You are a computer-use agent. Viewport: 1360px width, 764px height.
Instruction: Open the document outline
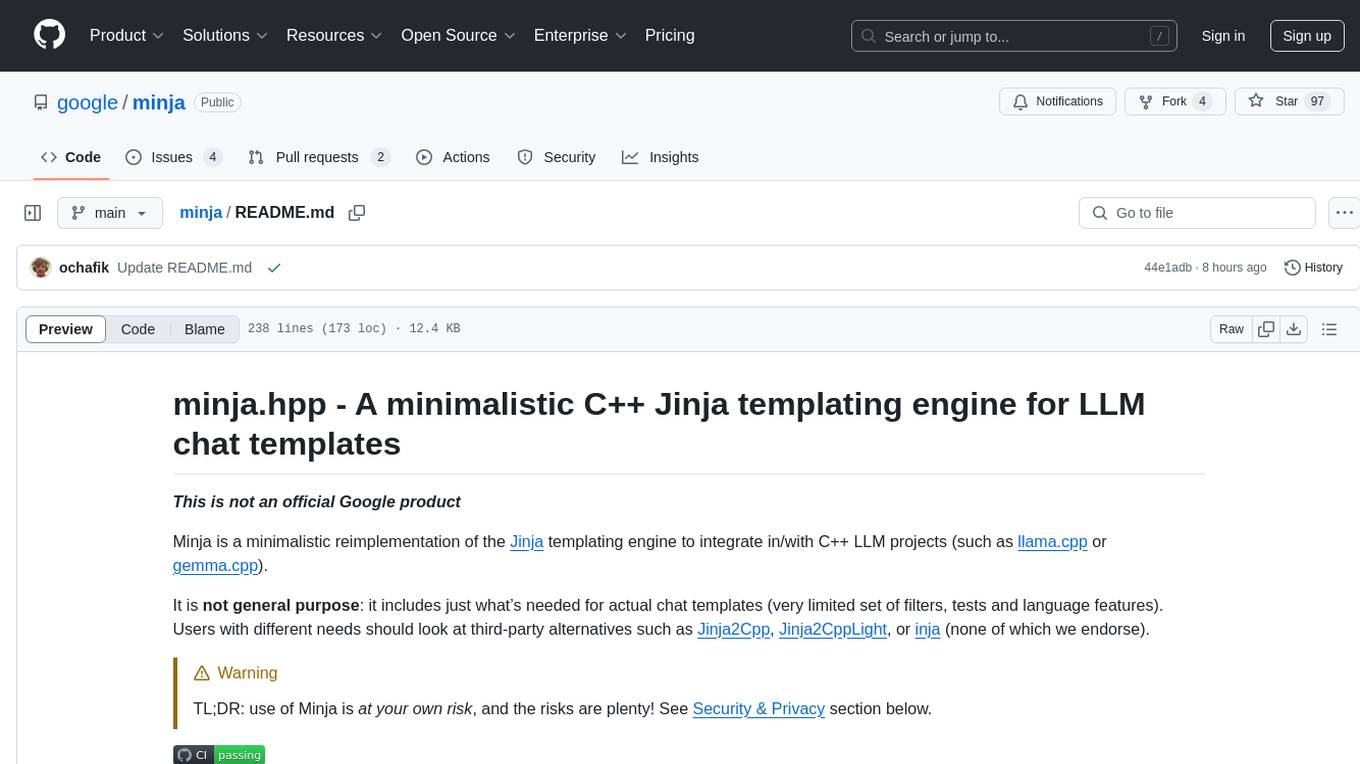[x=1329, y=329]
